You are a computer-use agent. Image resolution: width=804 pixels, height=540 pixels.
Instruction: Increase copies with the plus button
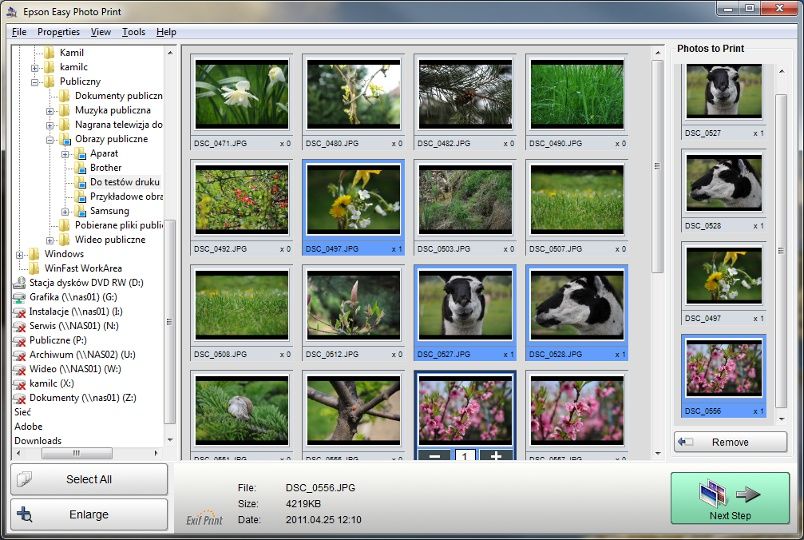[496, 455]
